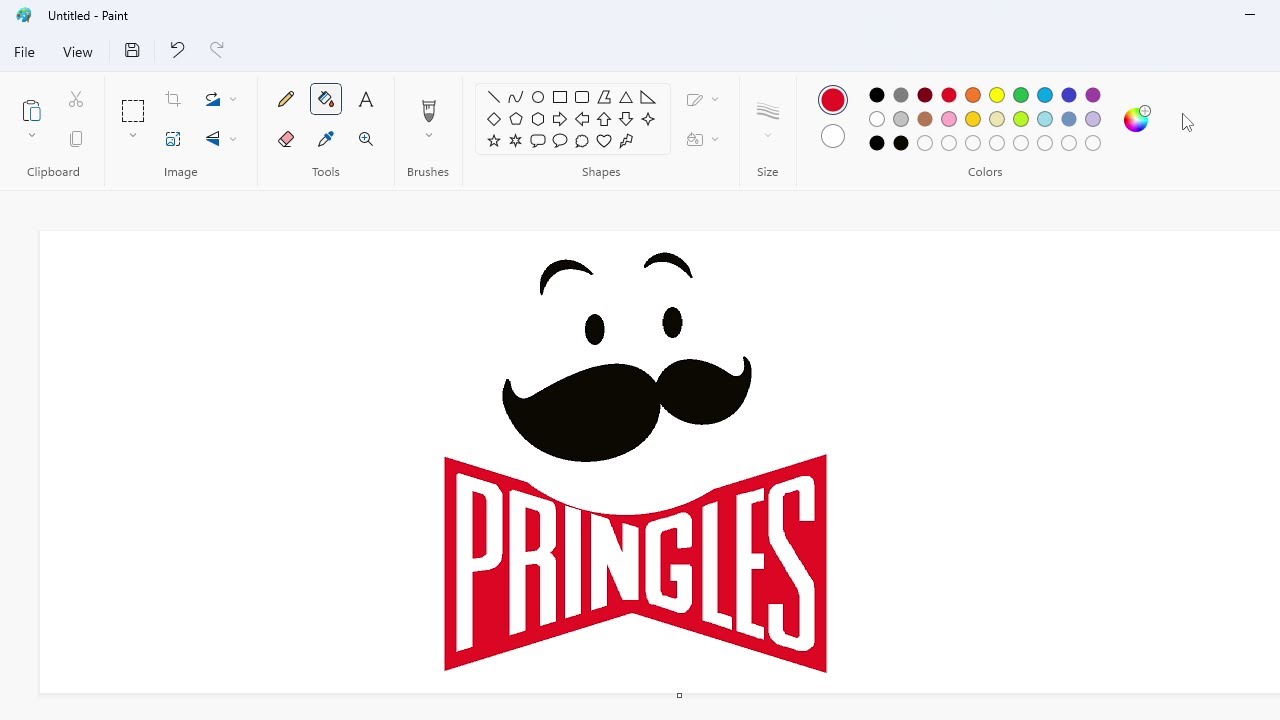Viewport: 1280px width, 720px height.
Task: Choose the Hexagon shape
Action: 538,119
